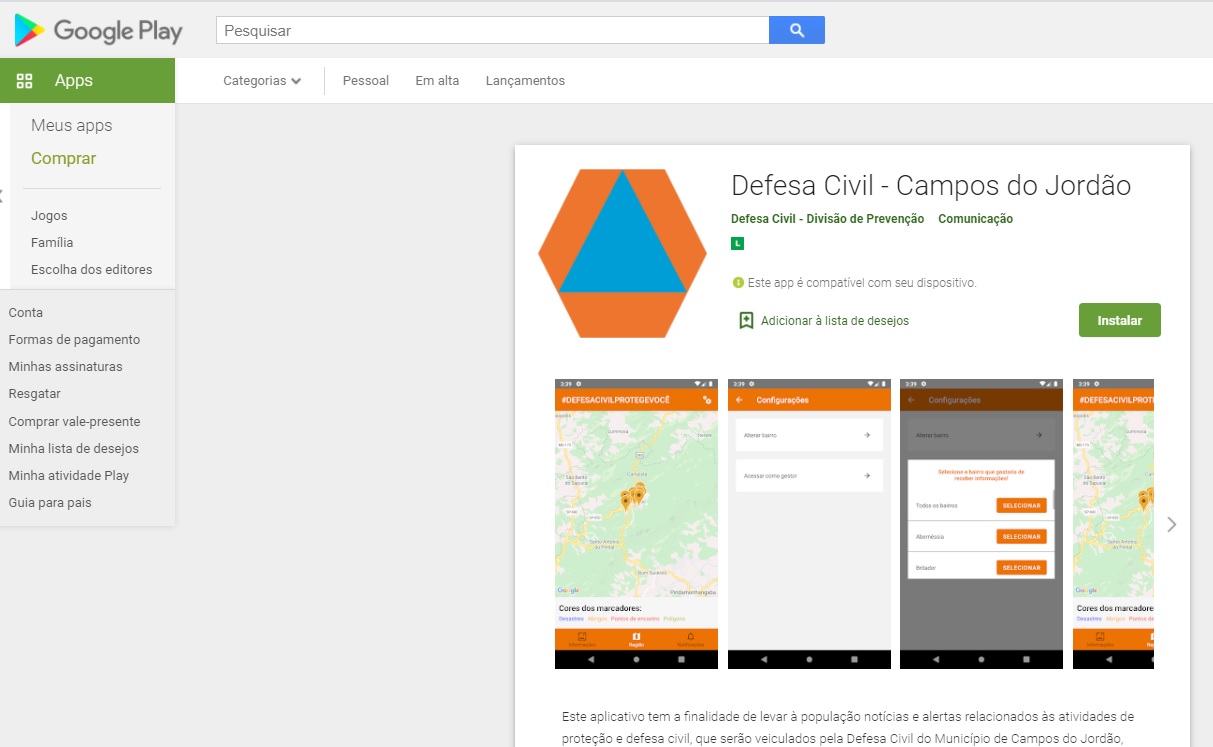The image size is (1213, 747).
Task: Open the Configurações screenshot thumbnail
Action: coord(809,524)
